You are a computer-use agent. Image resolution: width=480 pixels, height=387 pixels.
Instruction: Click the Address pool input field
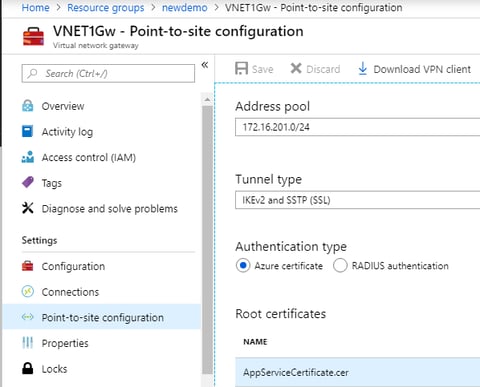pyautogui.click(x=357, y=127)
